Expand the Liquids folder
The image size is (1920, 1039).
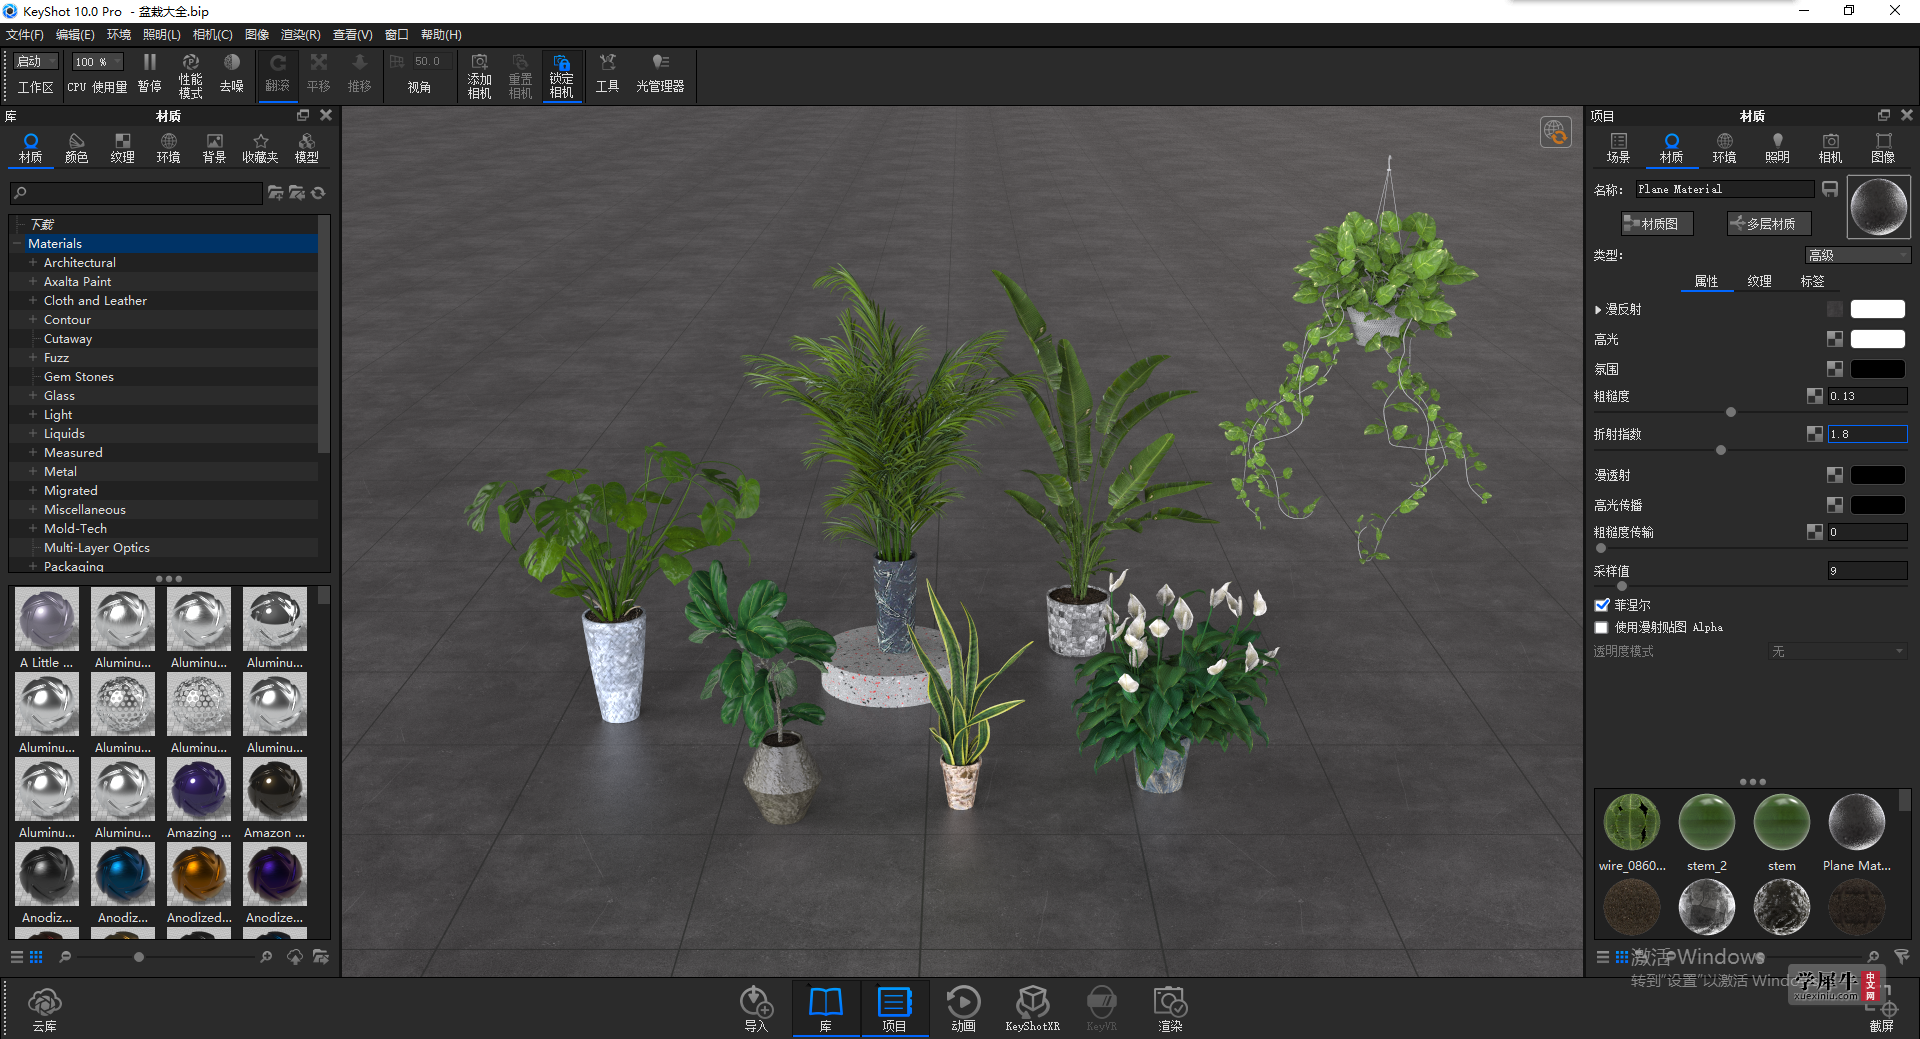point(33,433)
